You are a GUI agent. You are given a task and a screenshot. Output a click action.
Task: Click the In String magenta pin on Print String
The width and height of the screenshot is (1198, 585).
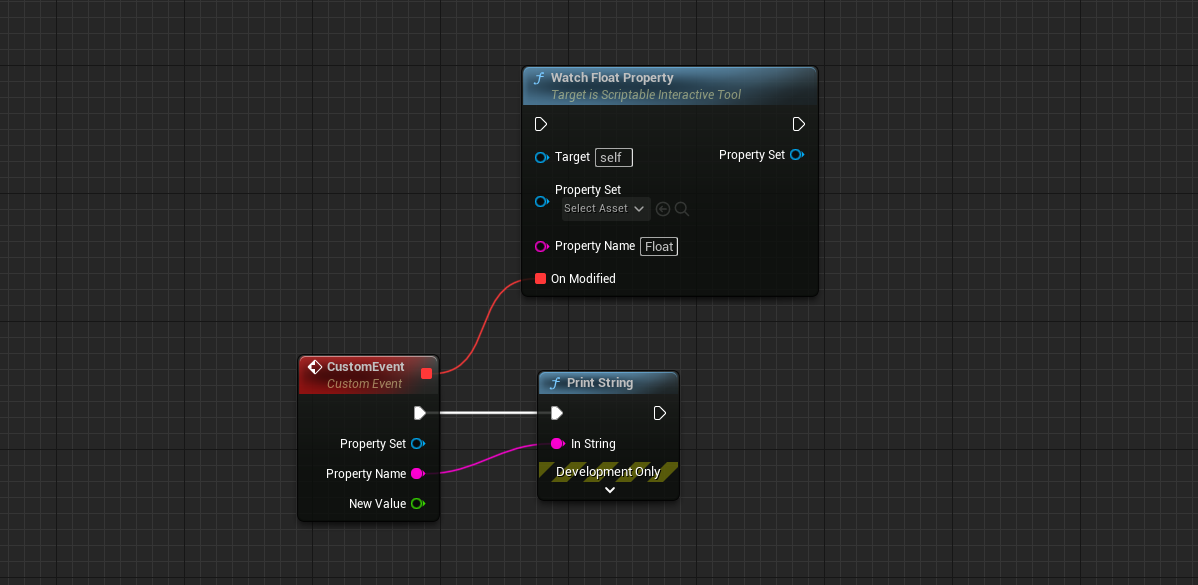[x=557, y=443]
